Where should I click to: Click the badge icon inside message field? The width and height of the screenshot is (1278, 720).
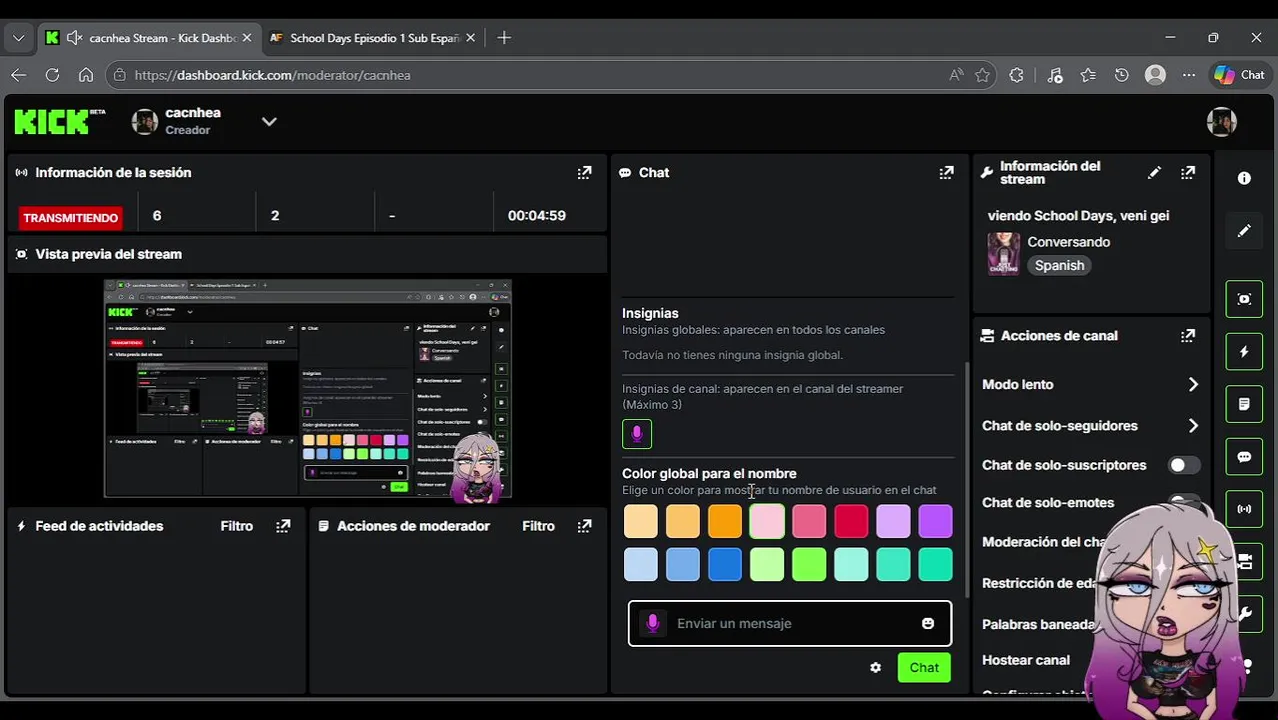click(653, 623)
